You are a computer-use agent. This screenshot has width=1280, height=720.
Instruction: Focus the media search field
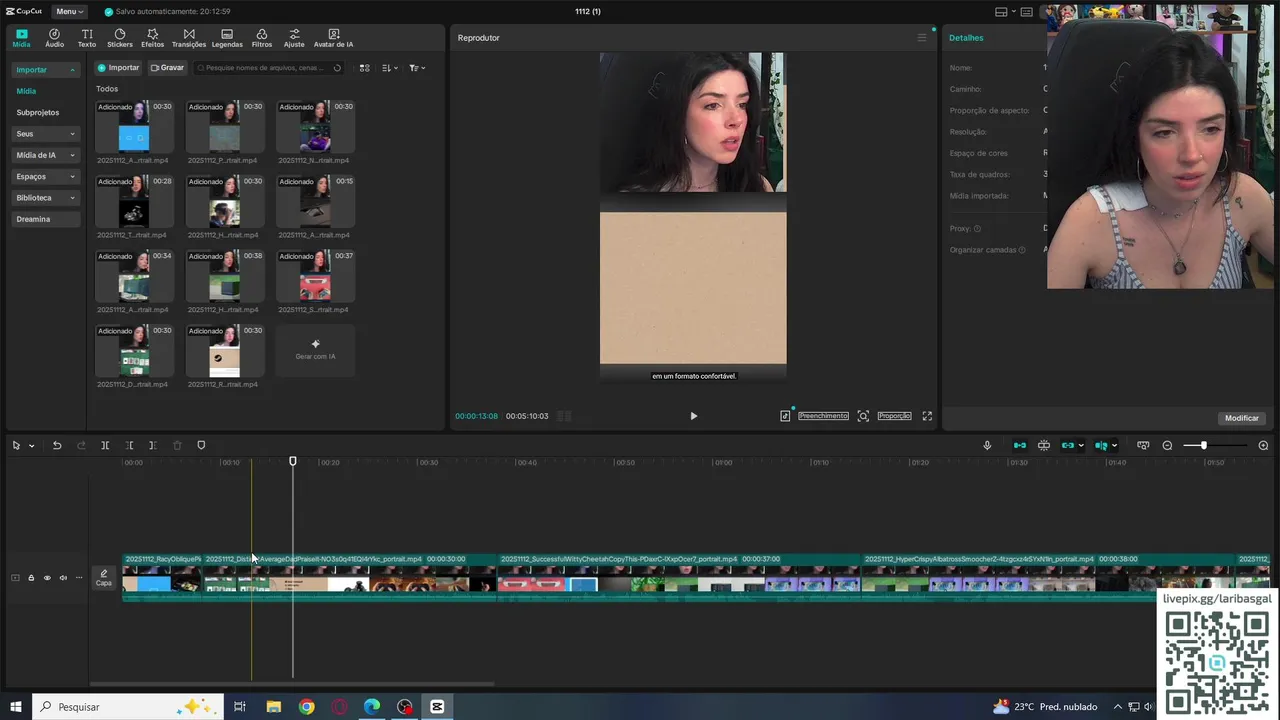tap(269, 68)
